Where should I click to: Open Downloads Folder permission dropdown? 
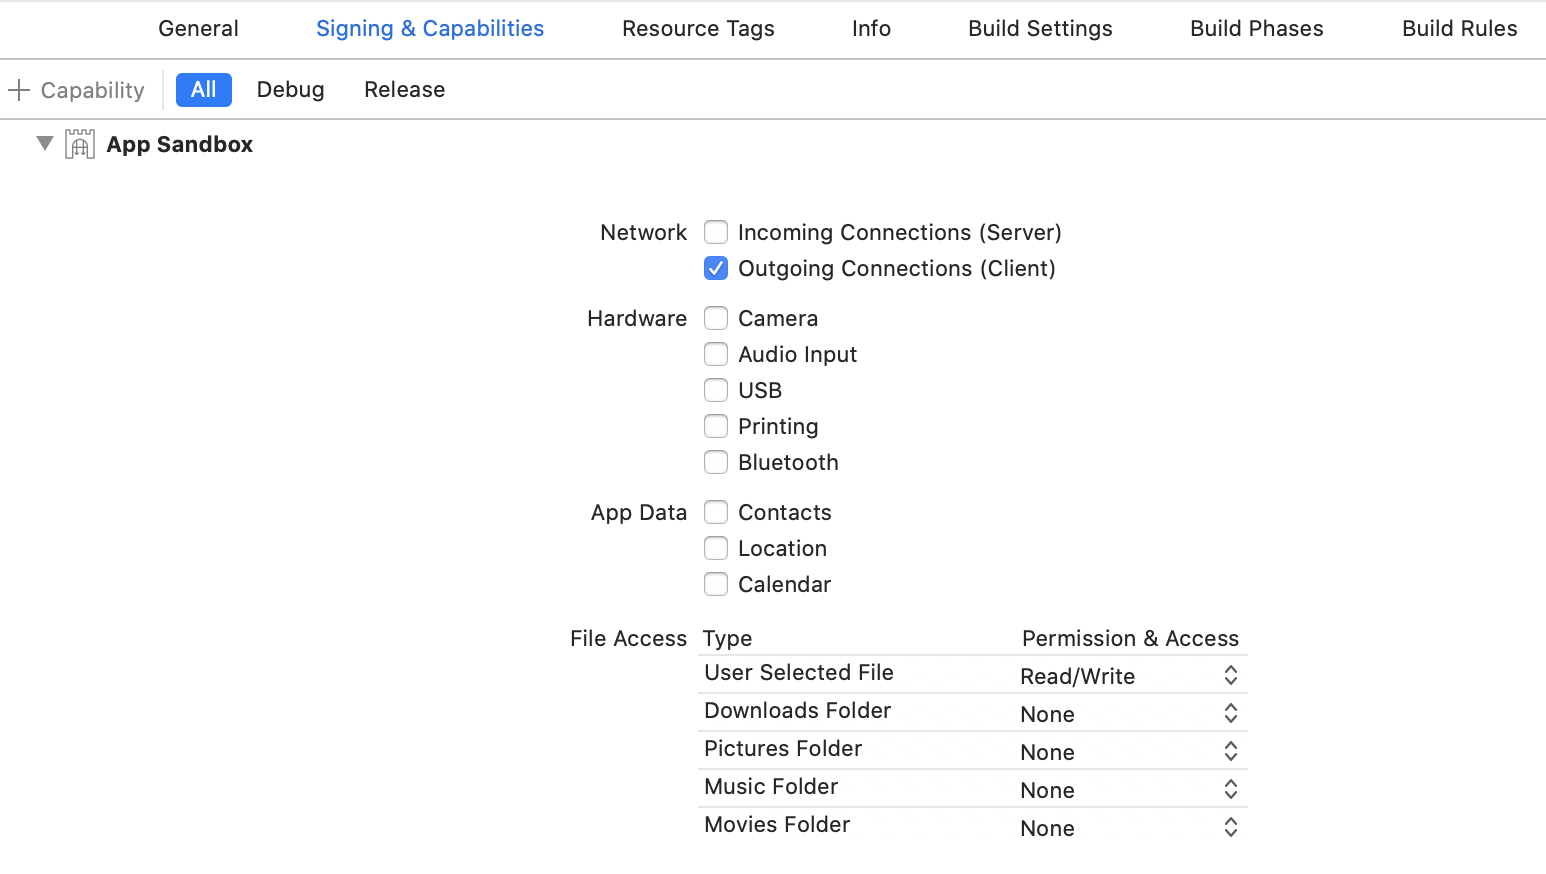1130,714
